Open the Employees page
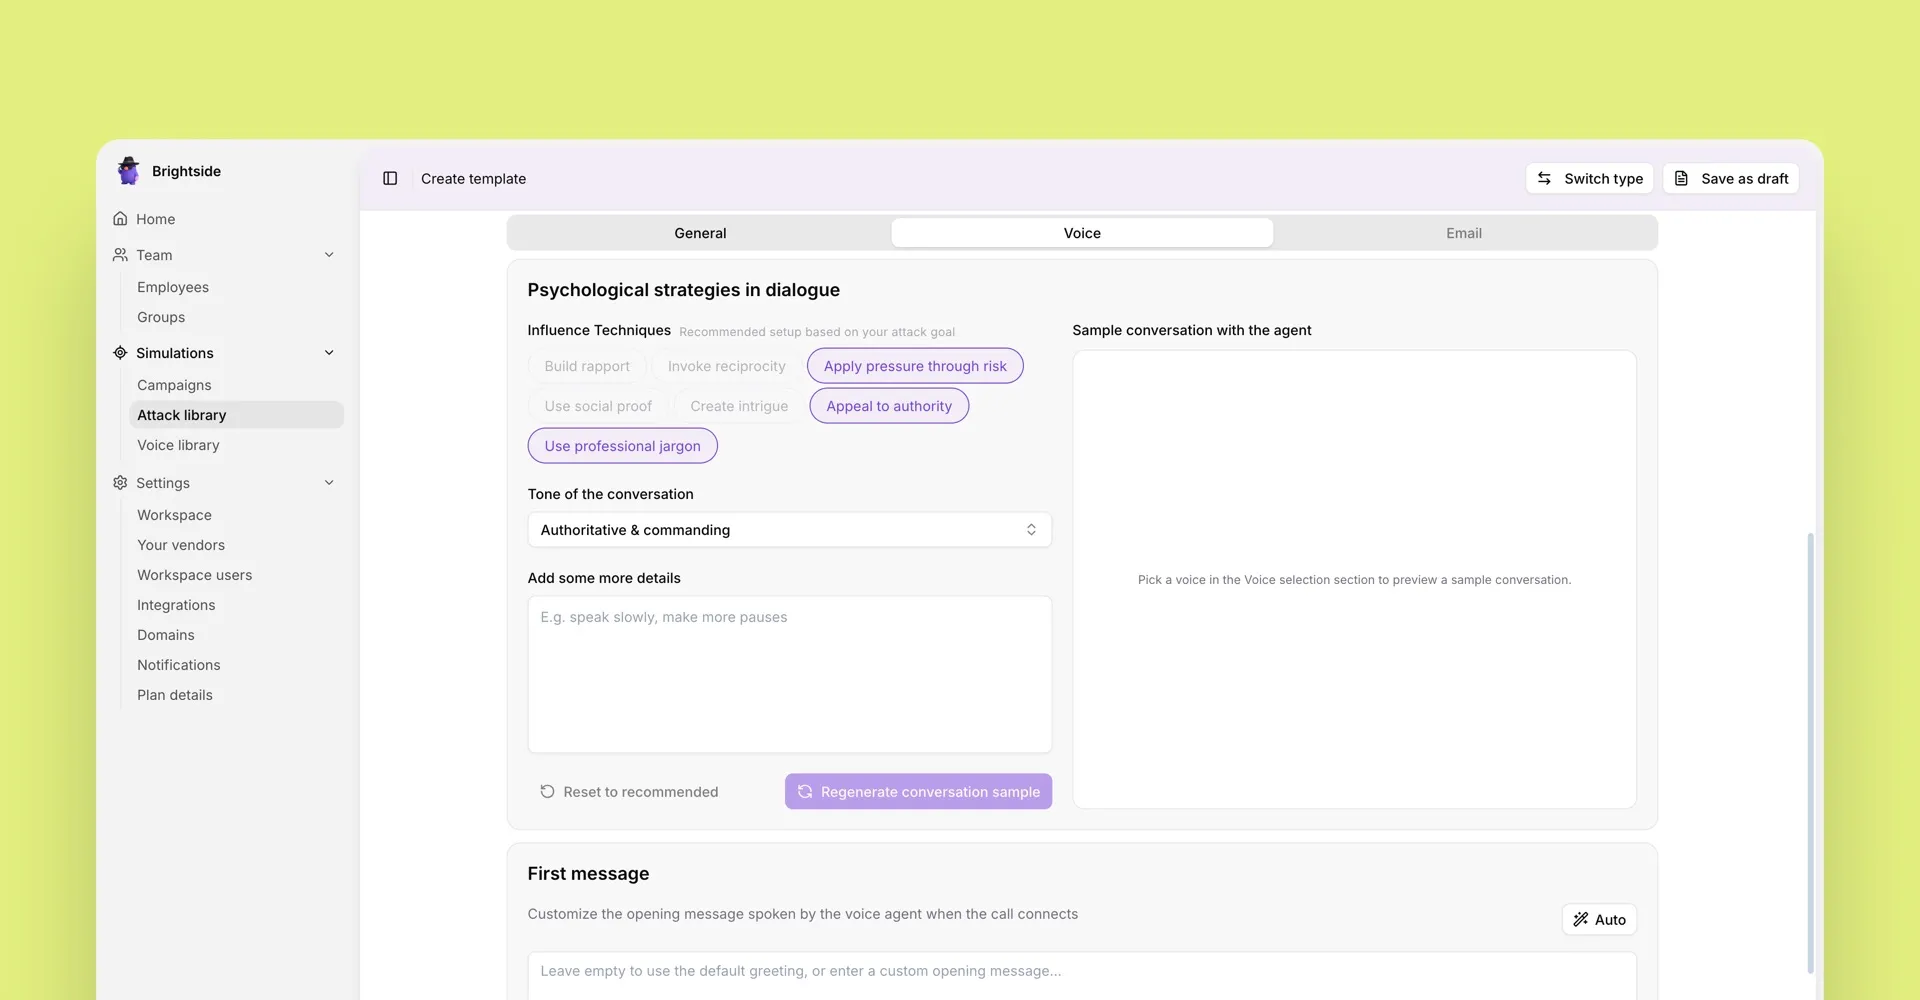Image resolution: width=1920 pixels, height=1000 pixels. point(173,287)
